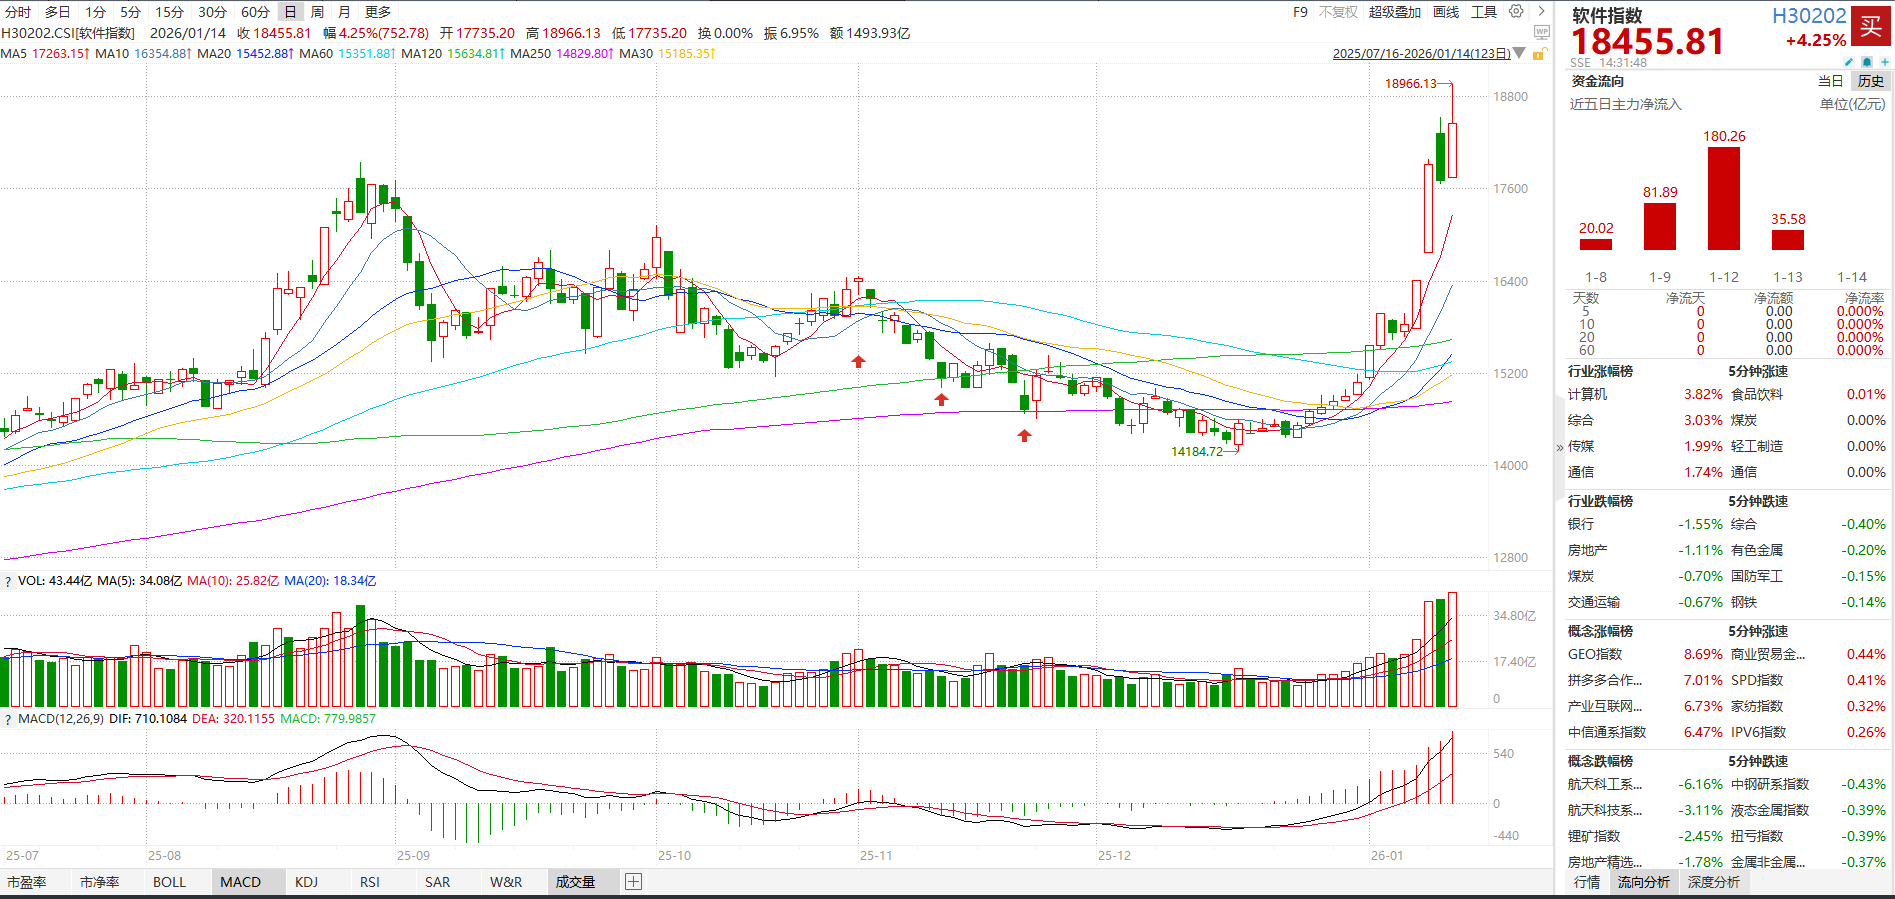The height and width of the screenshot is (899, 1895).
Task: Click the WP monitor icon
Action: pos(1541,32)
